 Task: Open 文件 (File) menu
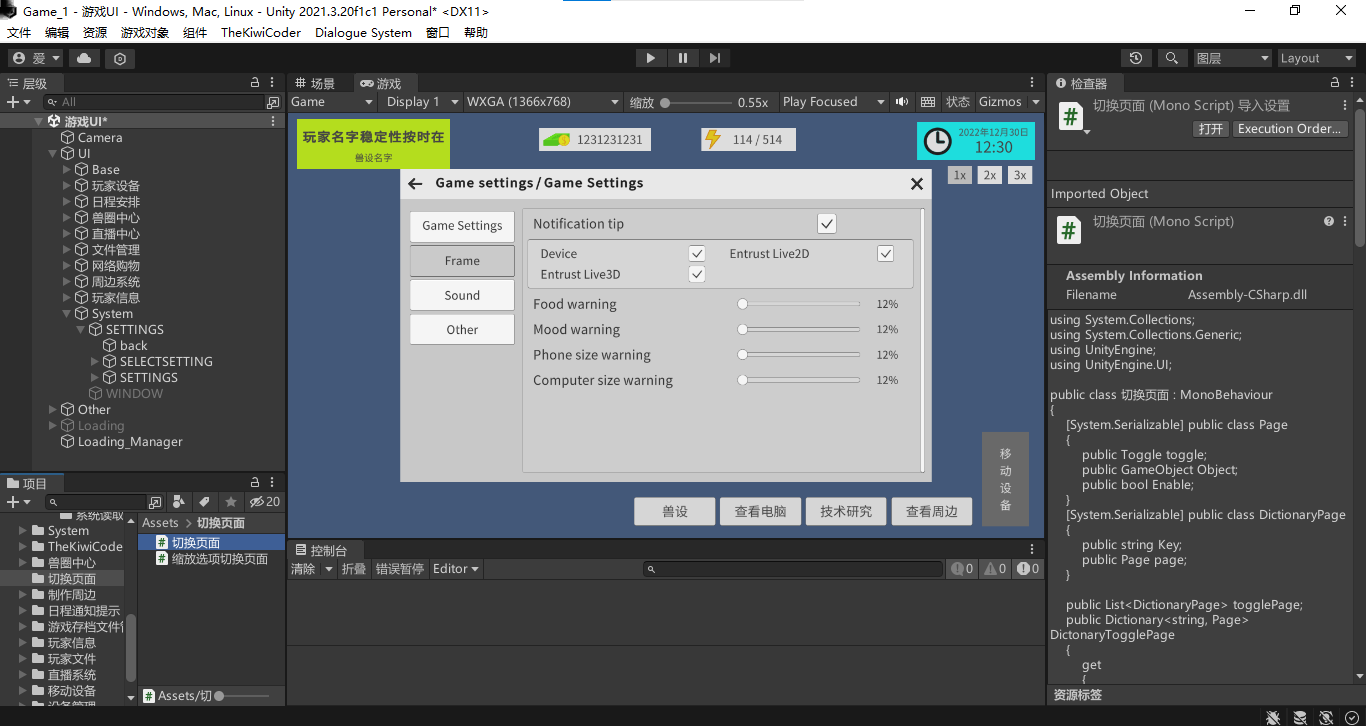coord(19,32)
